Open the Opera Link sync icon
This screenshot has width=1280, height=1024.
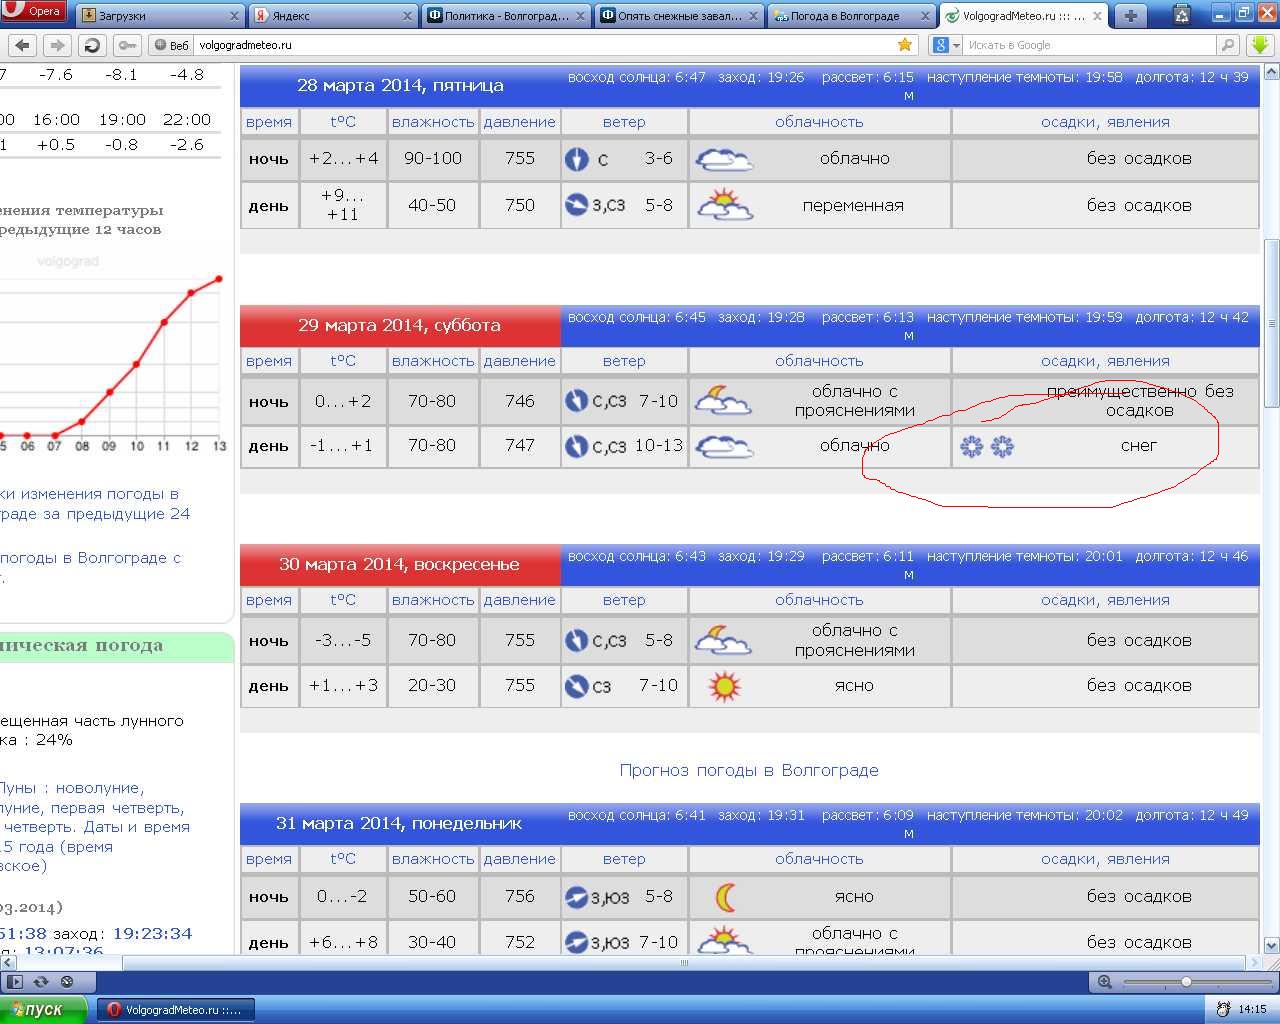(41, 982)
